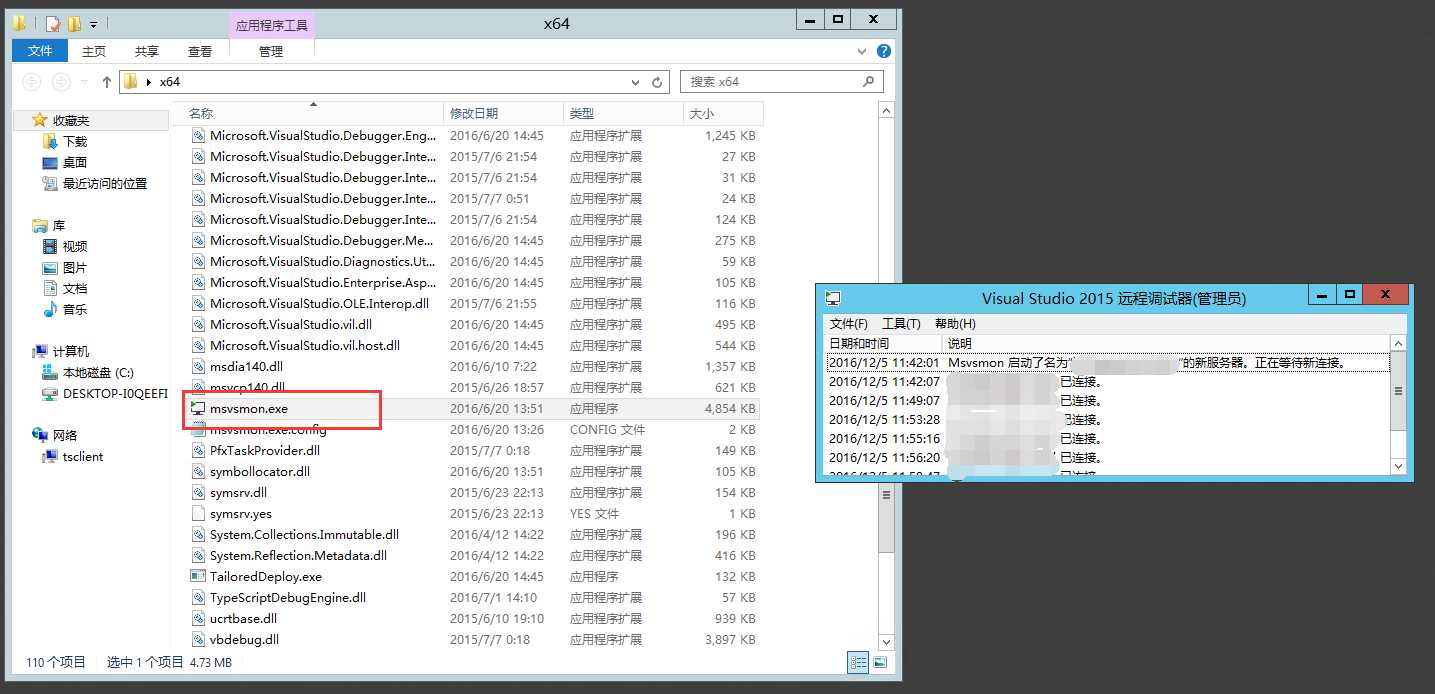Viewport: 1435px width, 694px height.
Task: Click the search magnifier icon
Action: click(x=868, y=82)
